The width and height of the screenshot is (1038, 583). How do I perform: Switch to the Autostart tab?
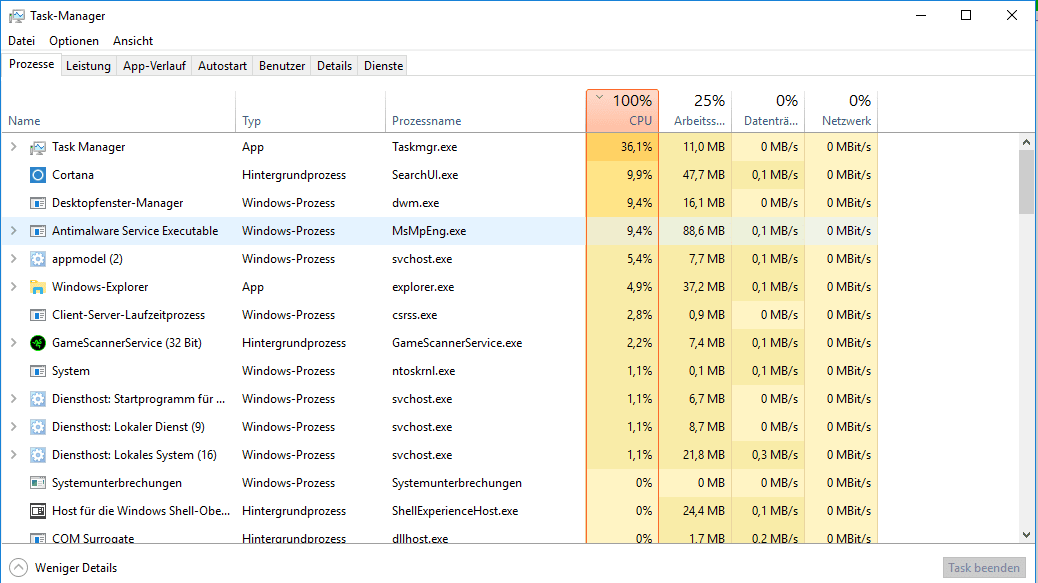tap(222, 66)
